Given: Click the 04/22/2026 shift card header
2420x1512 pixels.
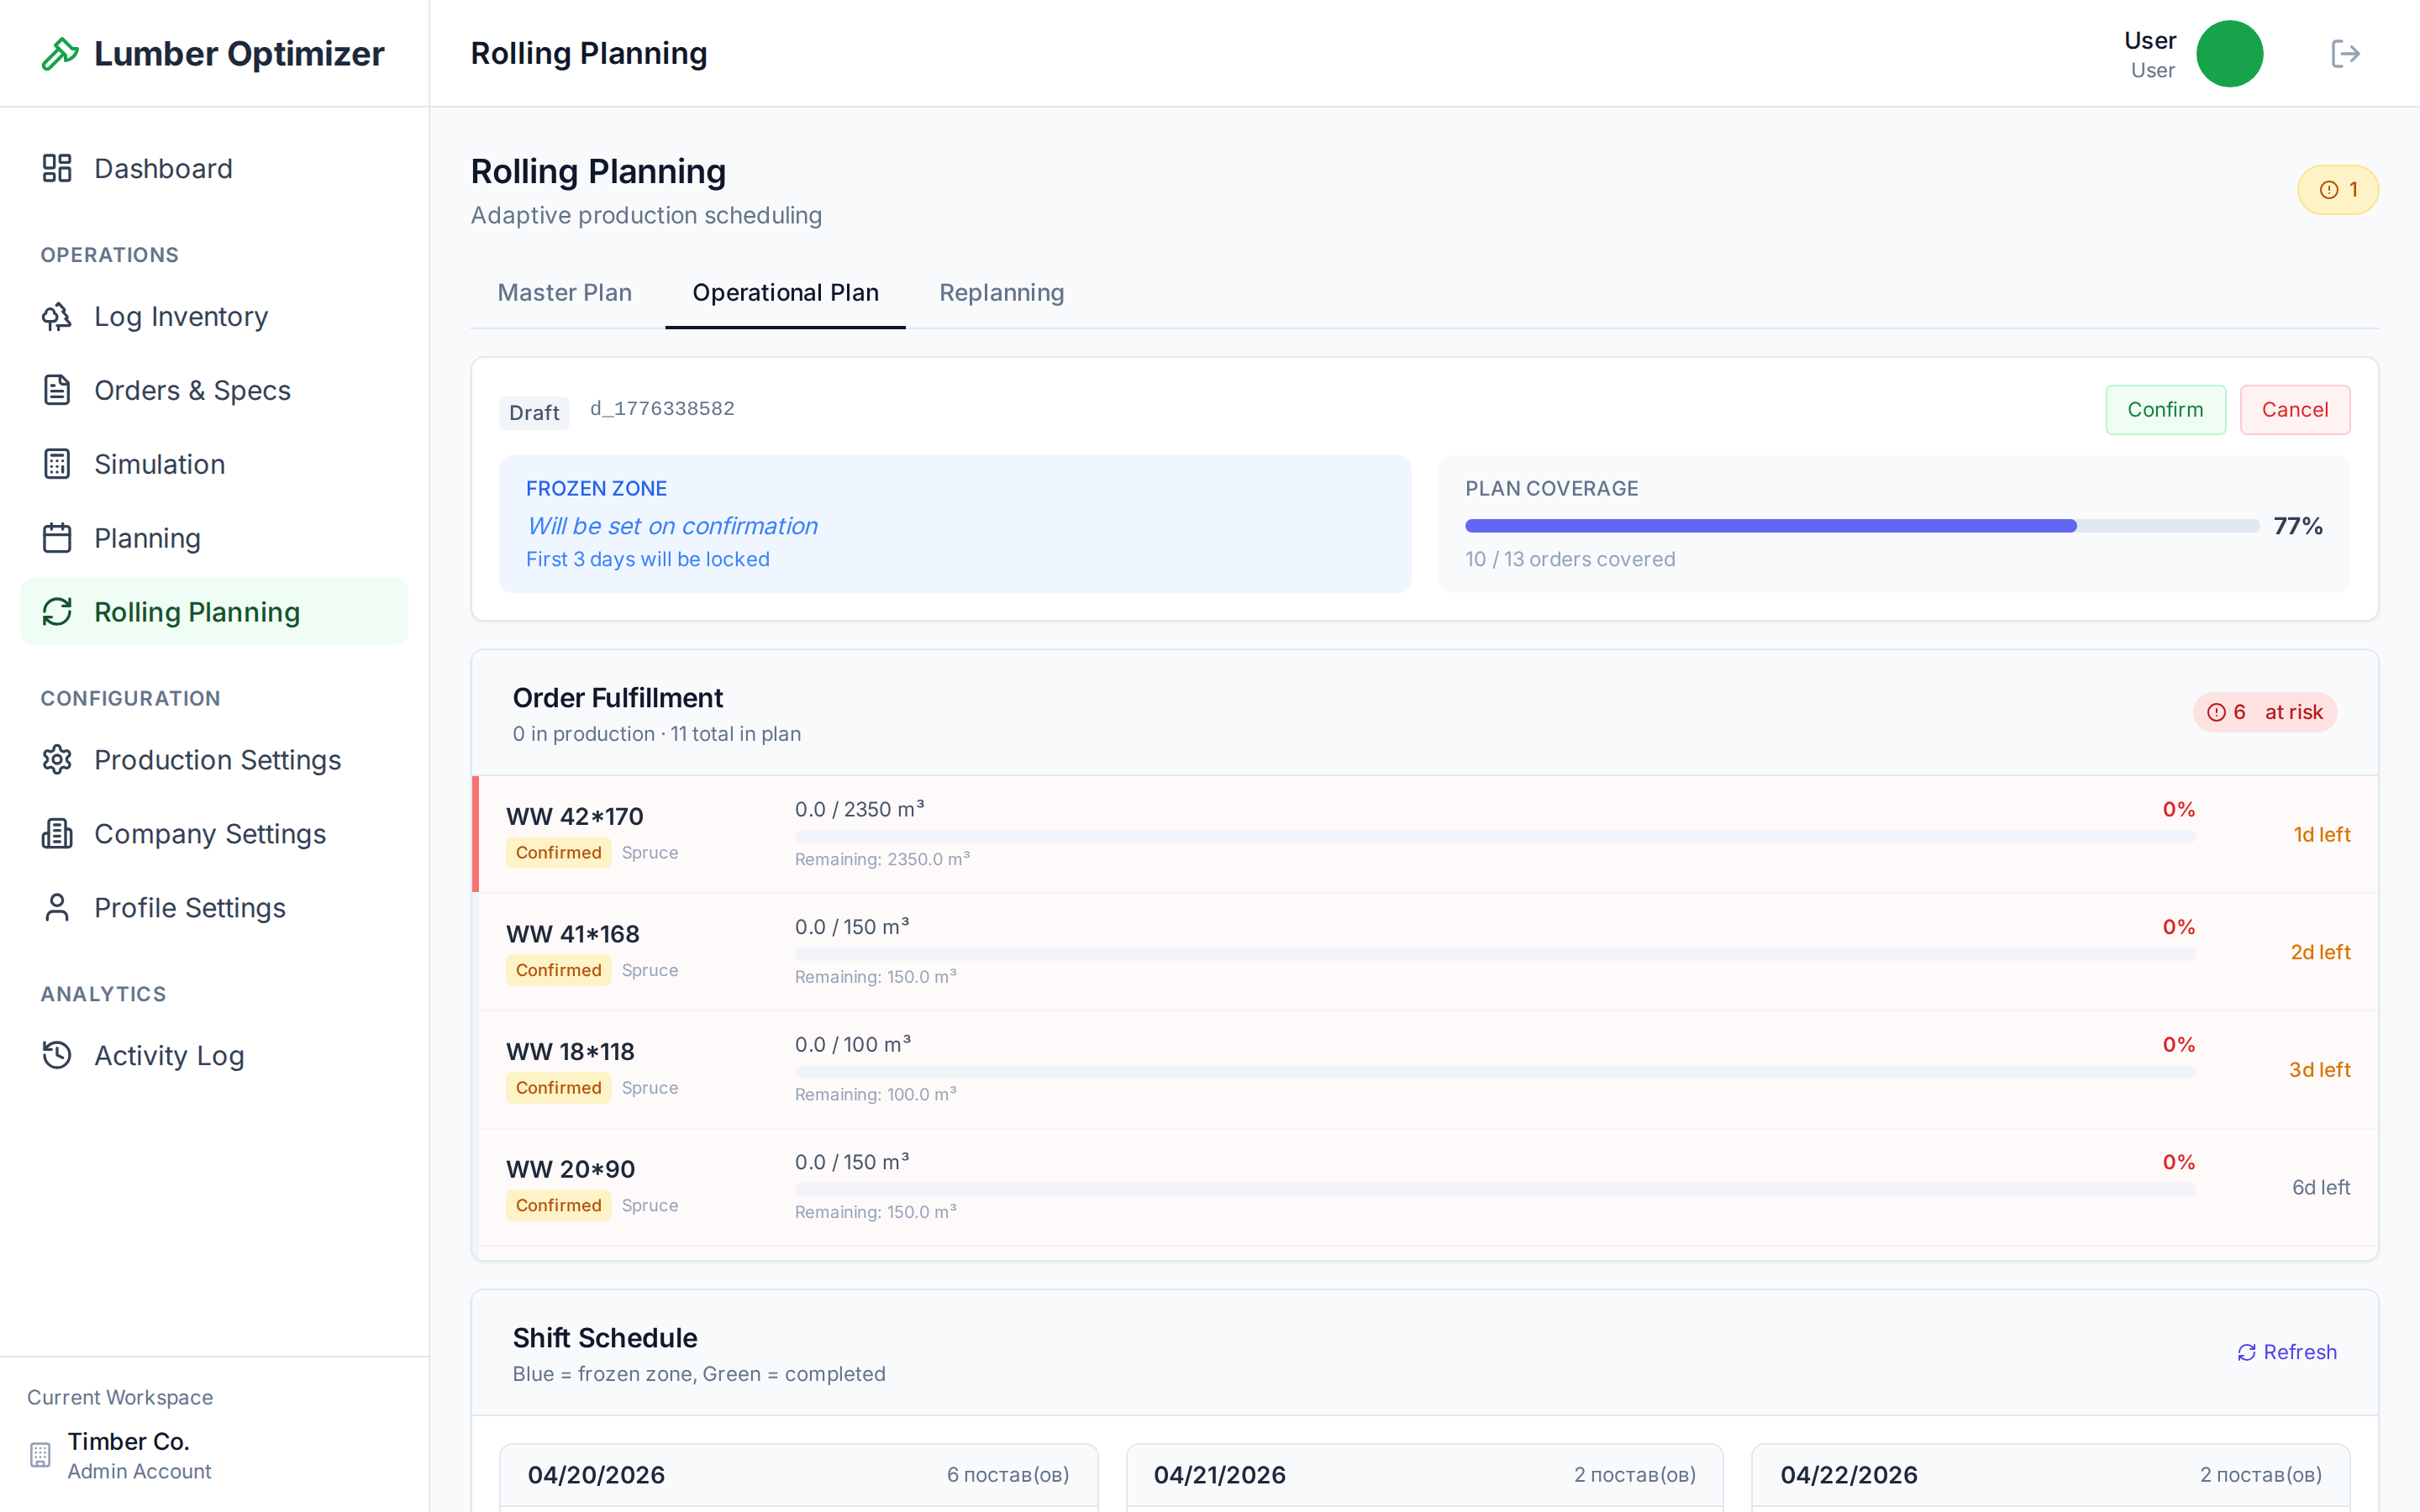Looking at the screenshot, I should click(x=2050, y=1475).
